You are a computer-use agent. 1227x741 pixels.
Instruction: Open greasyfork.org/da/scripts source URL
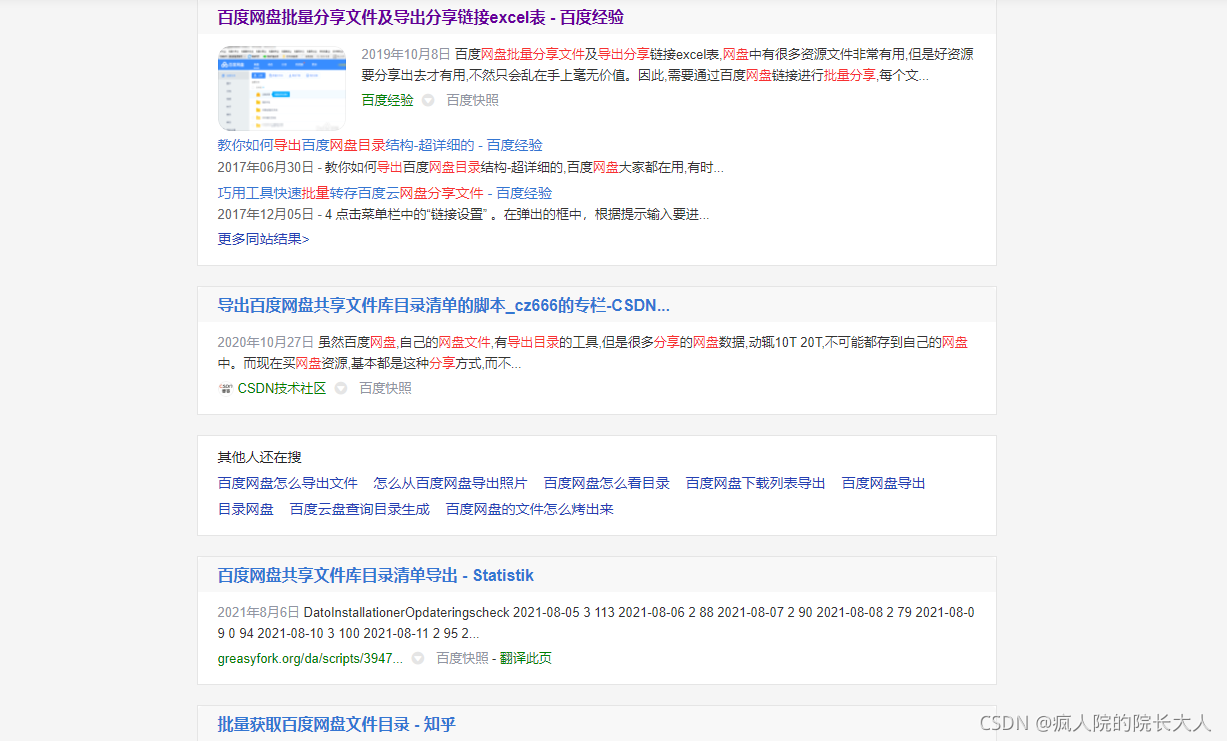click(310, 658)
